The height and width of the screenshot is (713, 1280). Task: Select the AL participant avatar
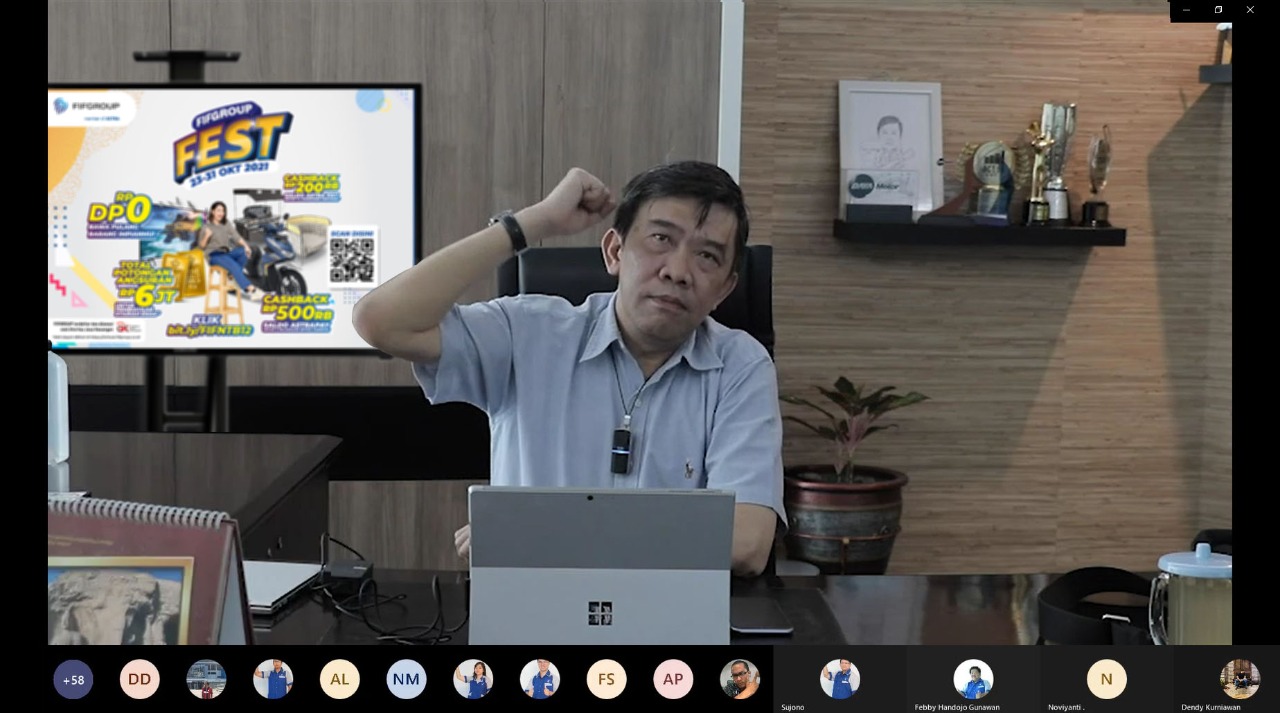point(340,679)
